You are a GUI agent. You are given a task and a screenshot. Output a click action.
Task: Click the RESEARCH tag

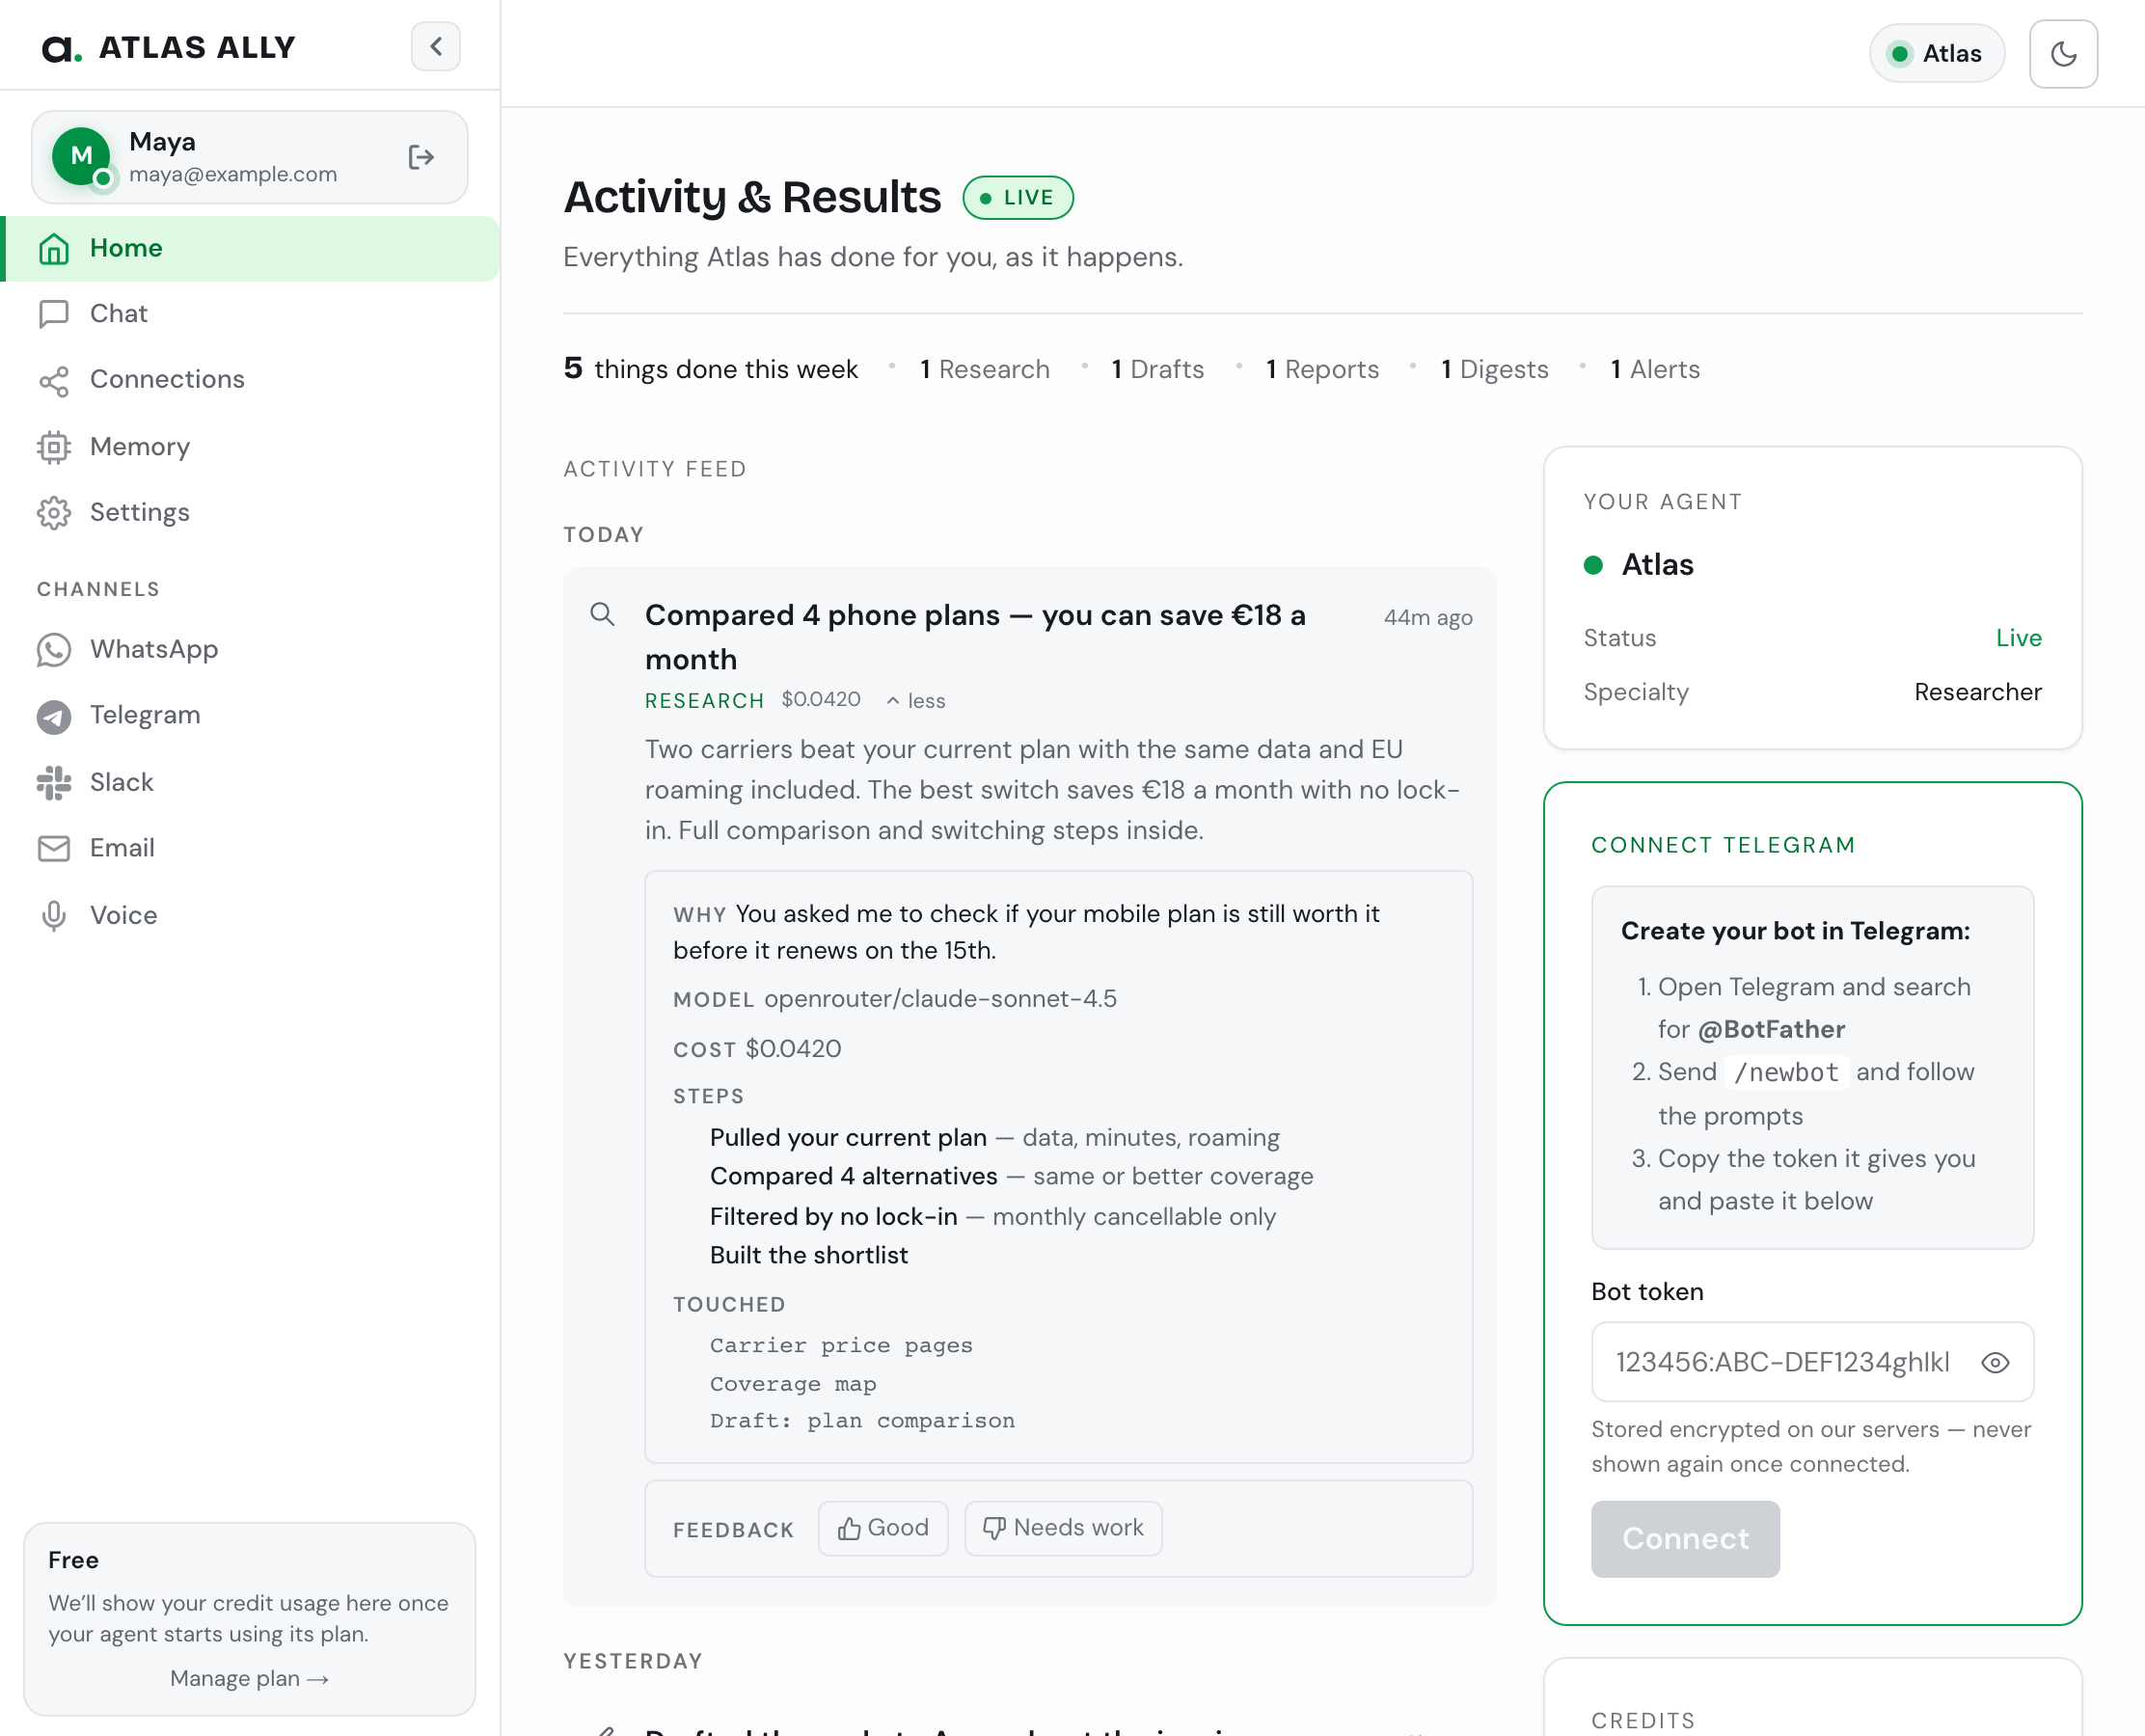[x=704, y=701]
